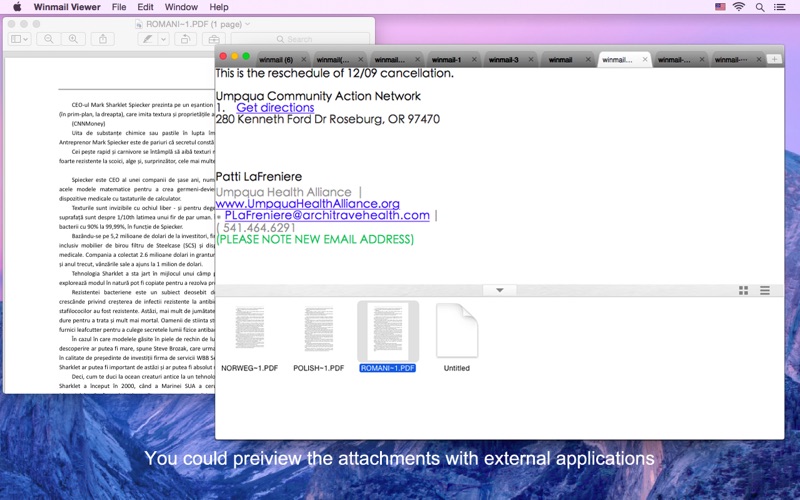800x500 pixels.
Task: Zoom out the ROMANI~1.PDF document in Preview
Action: click(49, 39)
